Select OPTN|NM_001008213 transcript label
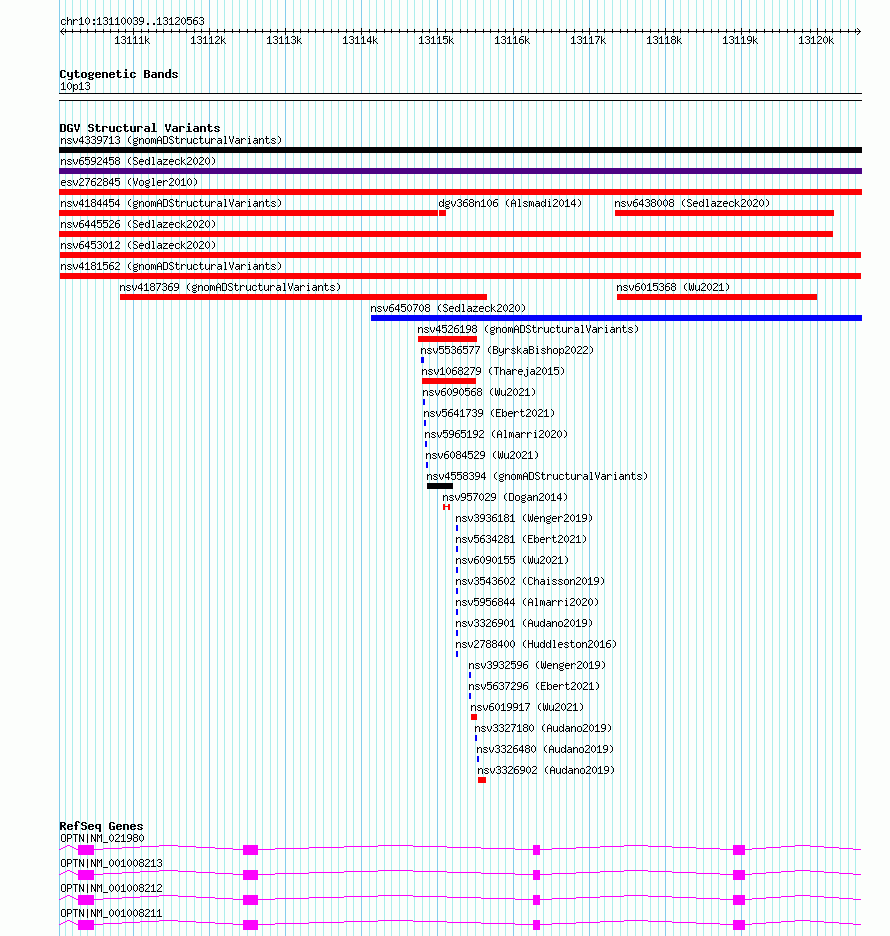 [x=111, y=863]
